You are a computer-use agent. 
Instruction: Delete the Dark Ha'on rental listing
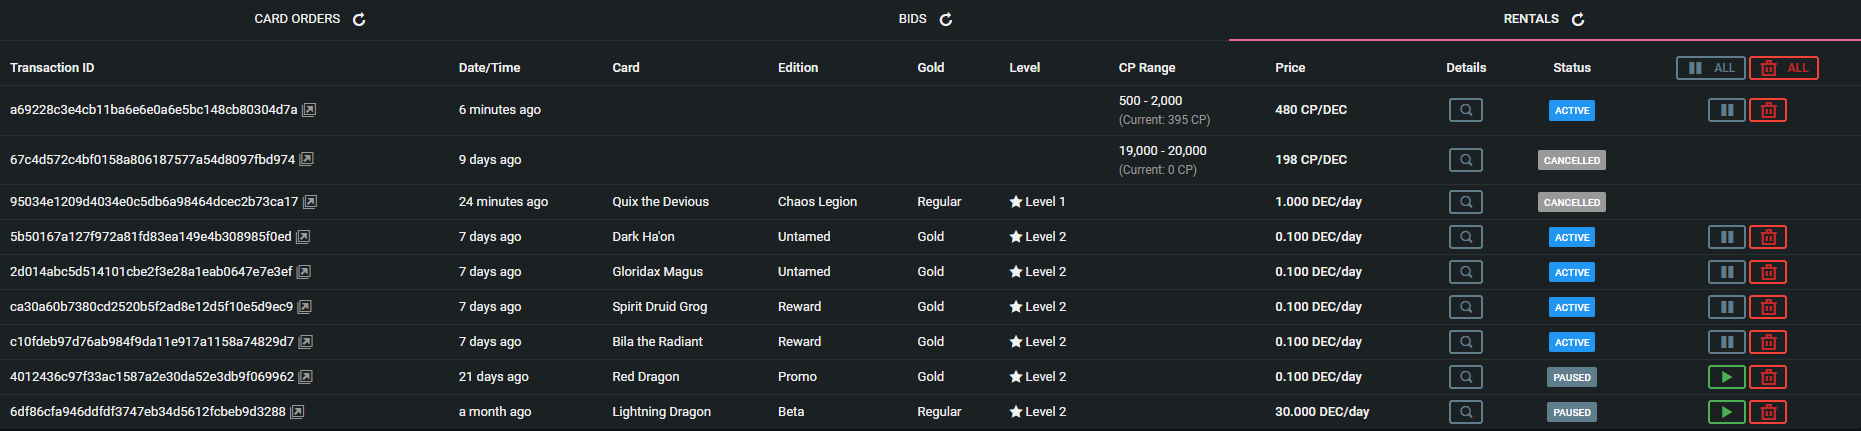(x=1768, y=237)
